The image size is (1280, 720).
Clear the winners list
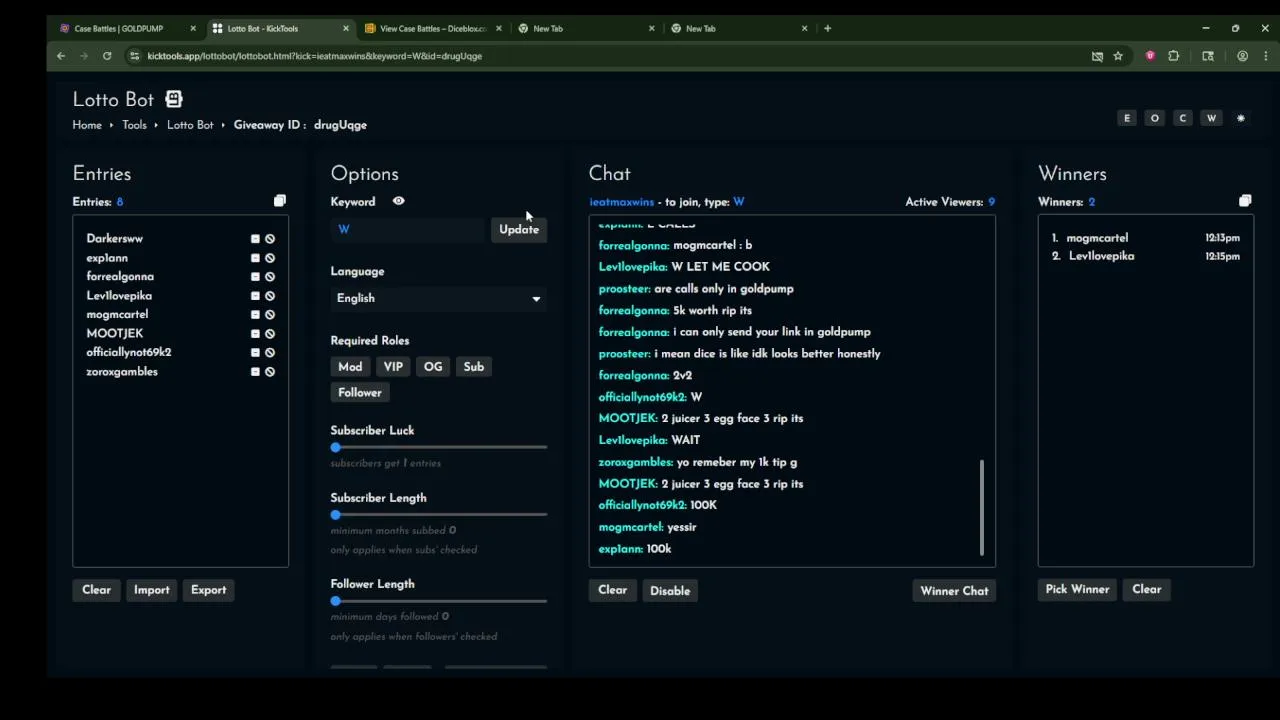coord(1147,590)
